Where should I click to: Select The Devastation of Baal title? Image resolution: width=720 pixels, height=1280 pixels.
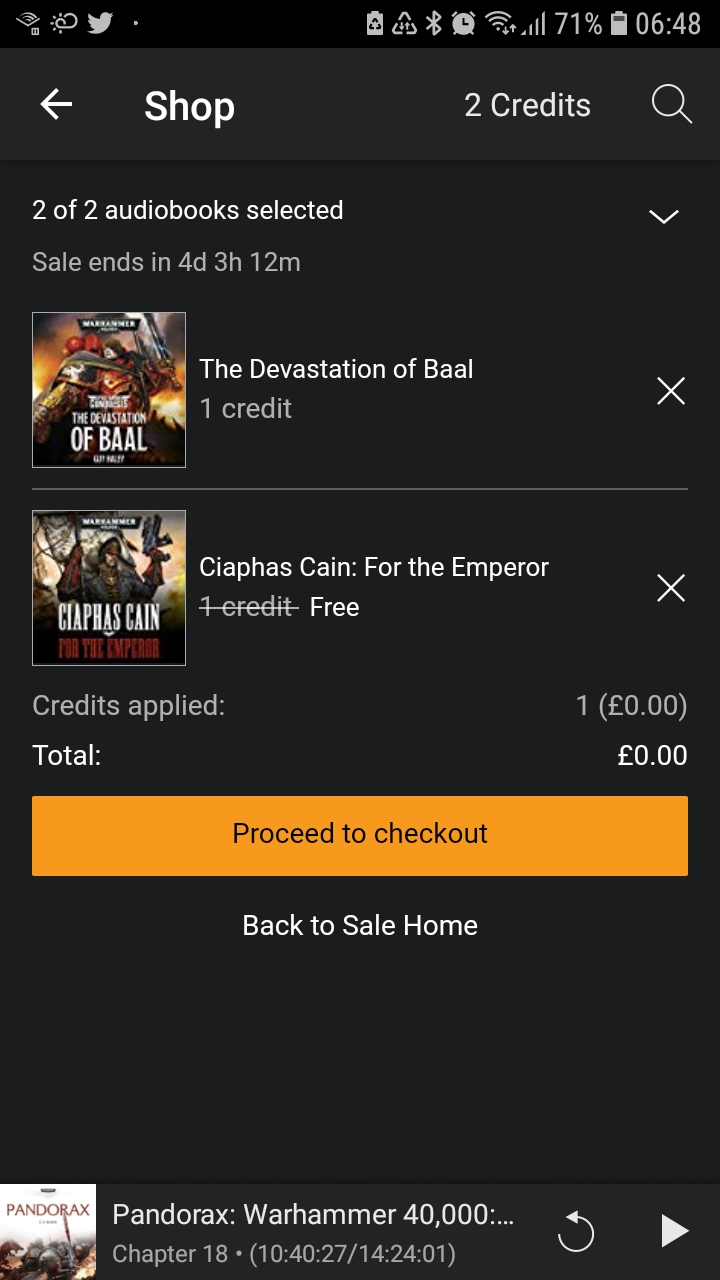click(x=336, y=369)
